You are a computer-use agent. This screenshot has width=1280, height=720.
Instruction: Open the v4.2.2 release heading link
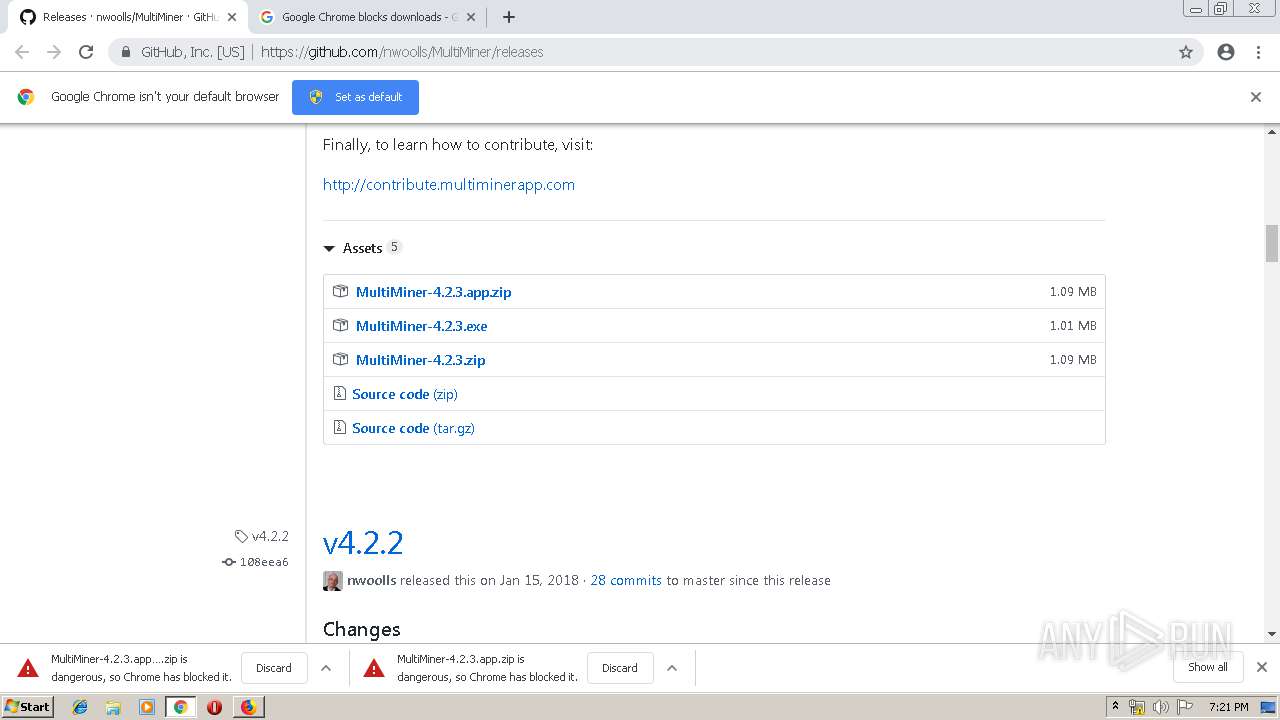coord(363,542)
